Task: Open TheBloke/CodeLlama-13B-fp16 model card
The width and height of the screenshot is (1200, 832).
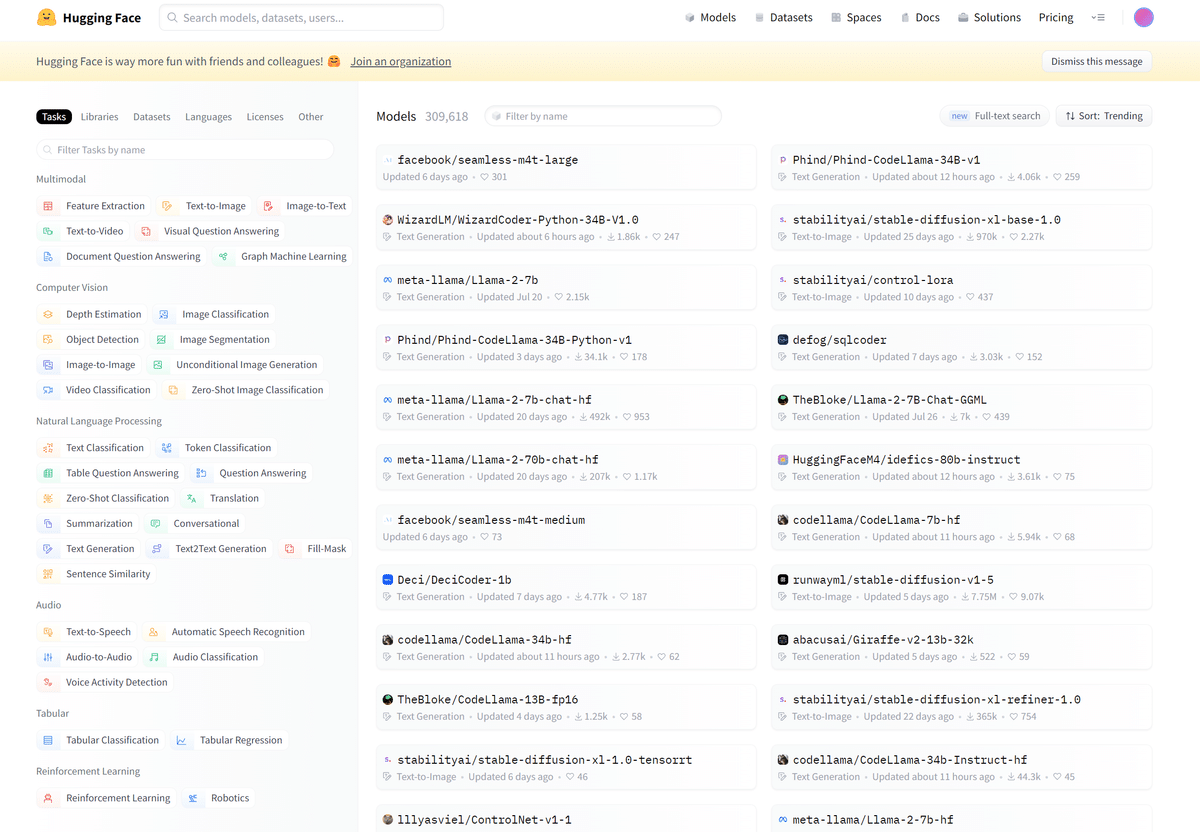Action: point(566,707)
